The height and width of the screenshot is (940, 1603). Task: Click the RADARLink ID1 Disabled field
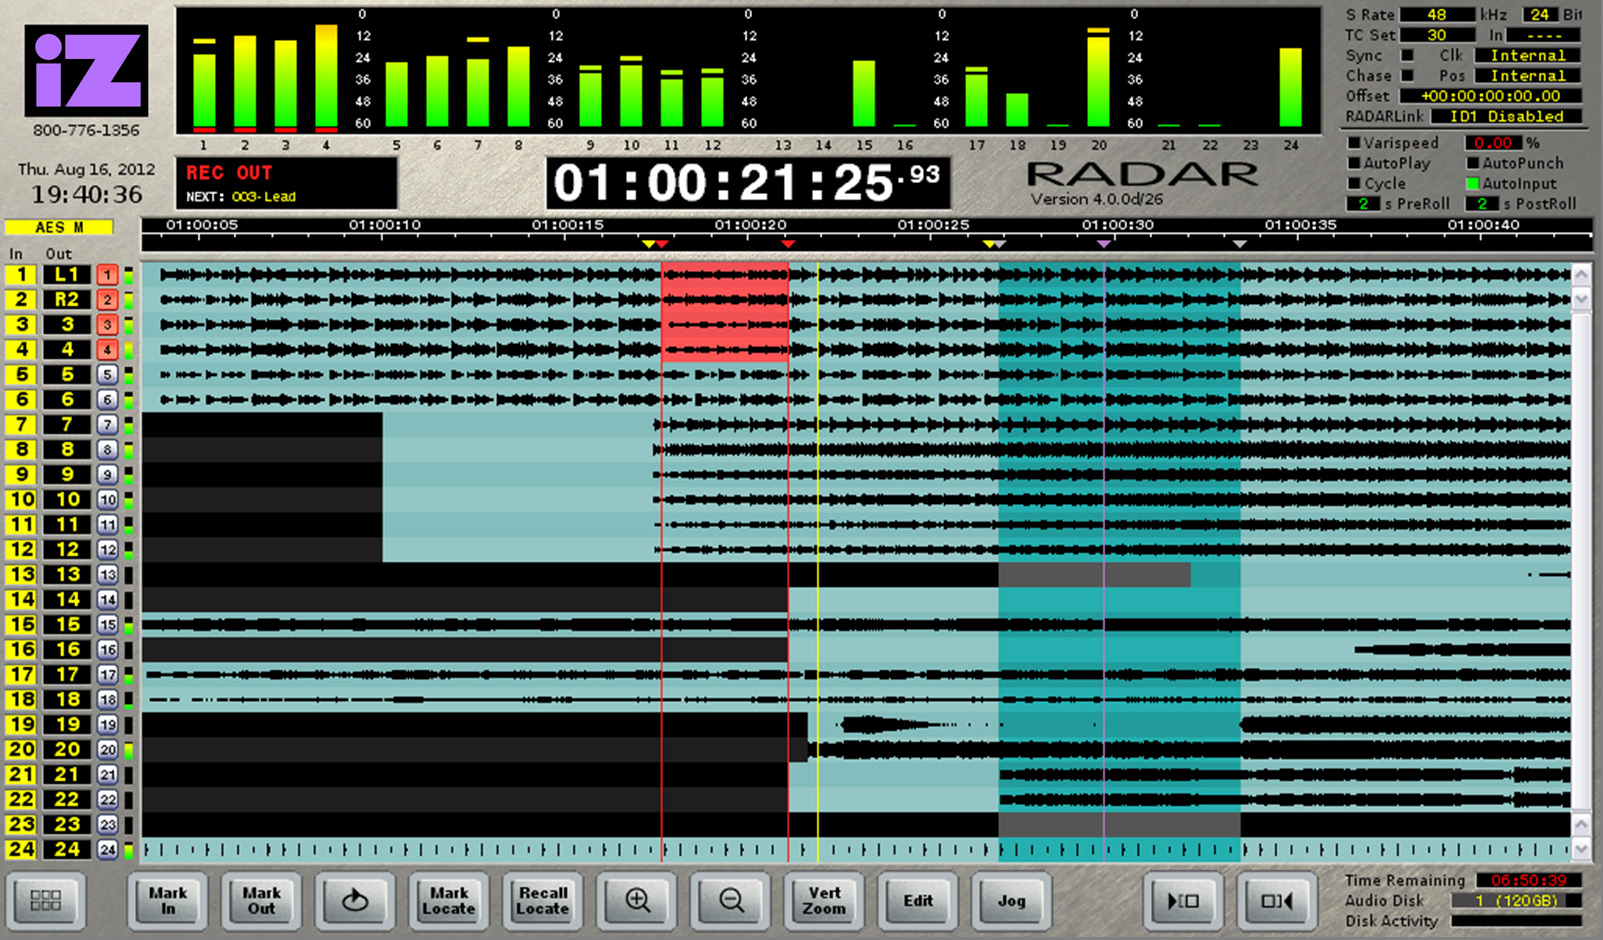1507,116
